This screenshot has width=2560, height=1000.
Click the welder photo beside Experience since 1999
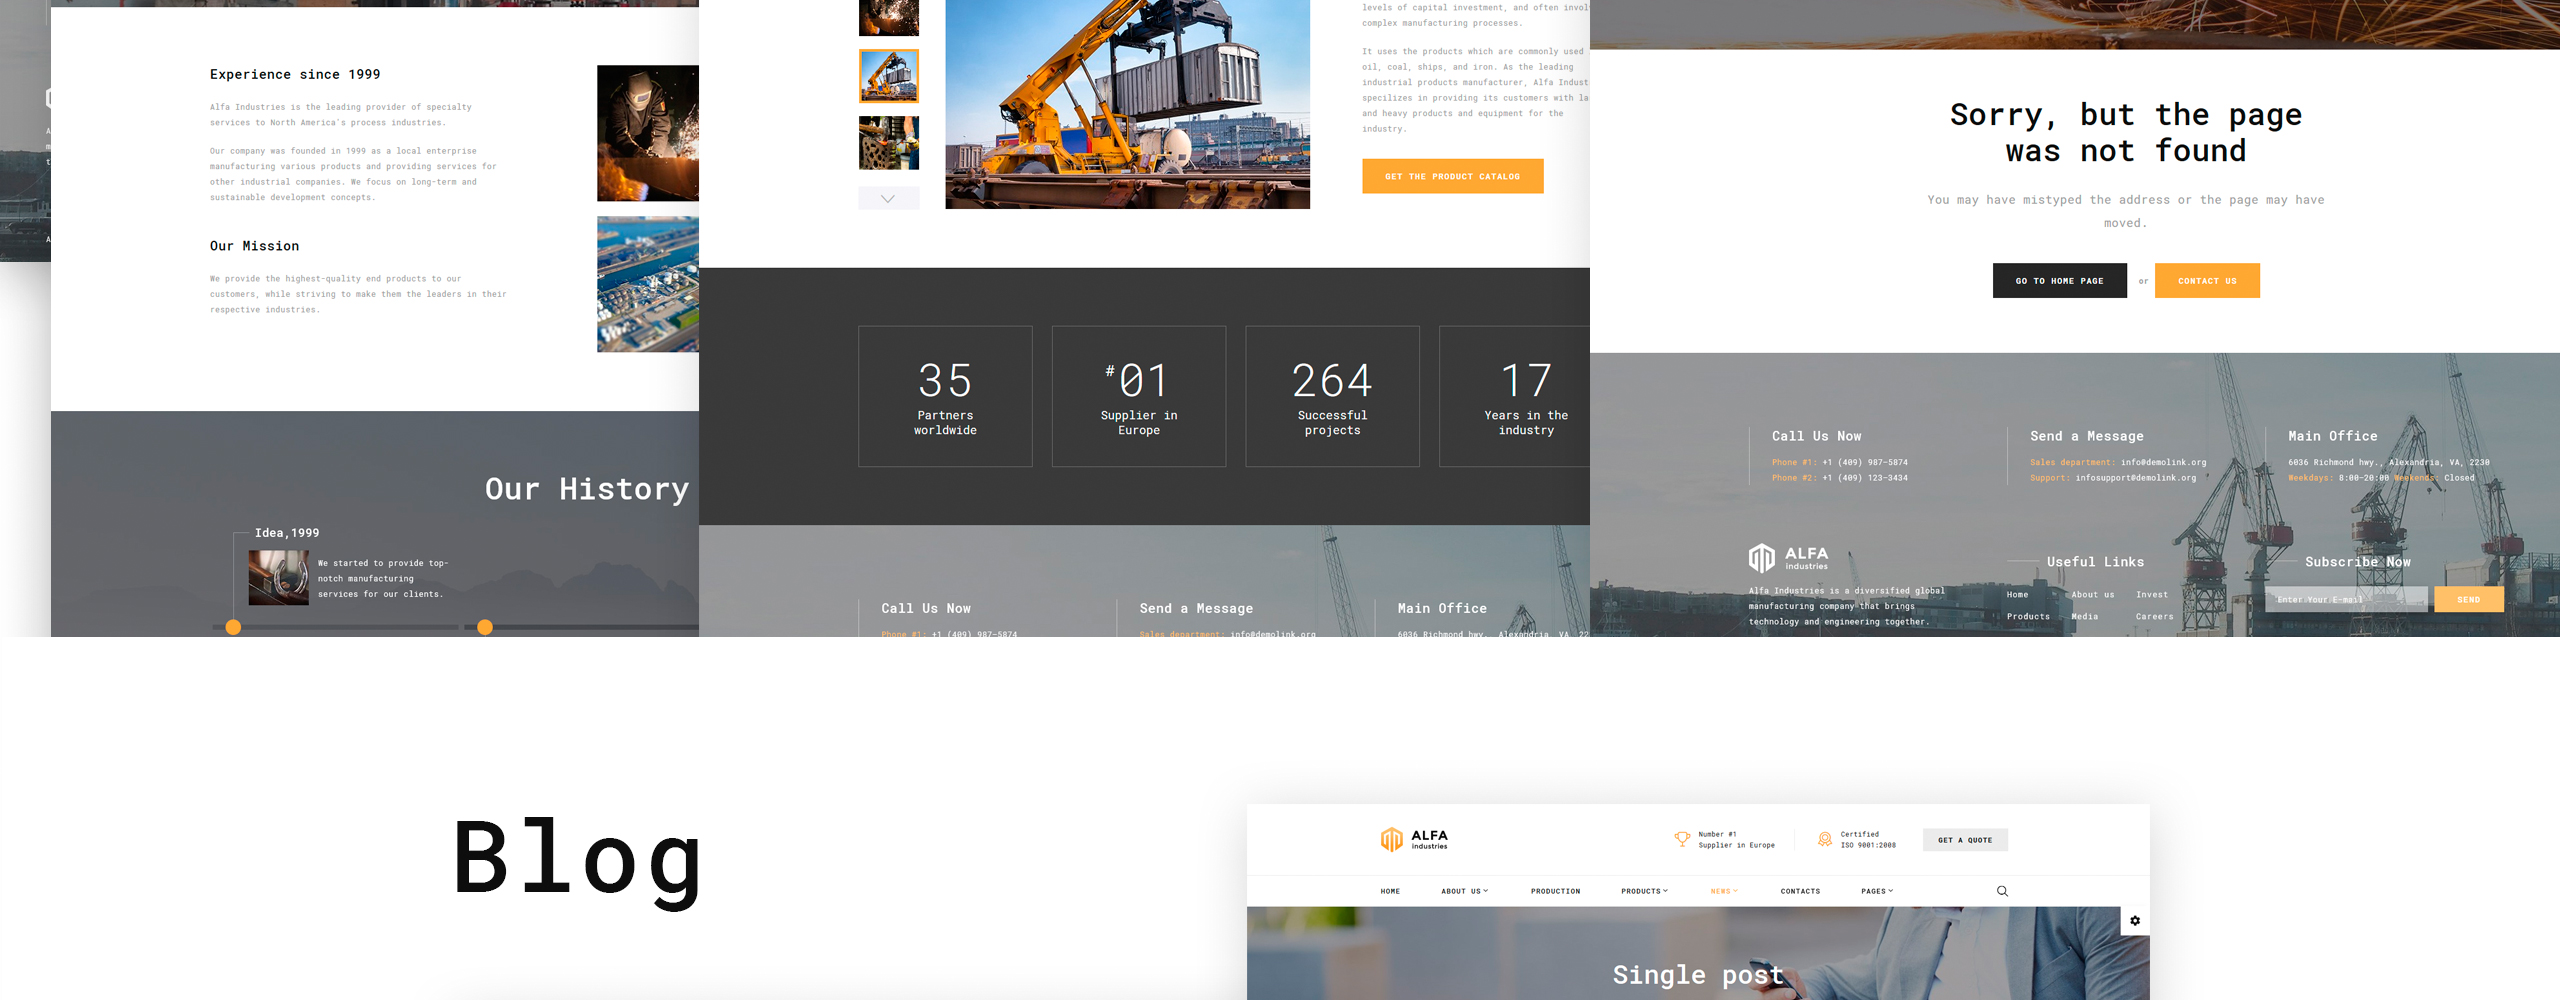pos(648,133)
